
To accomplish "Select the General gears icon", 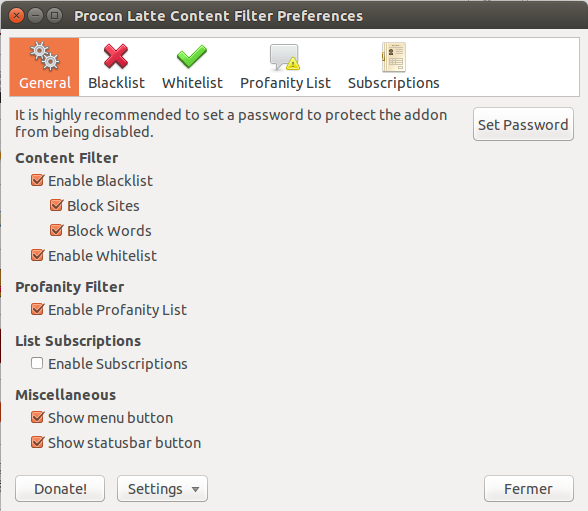I will (45, 56).
